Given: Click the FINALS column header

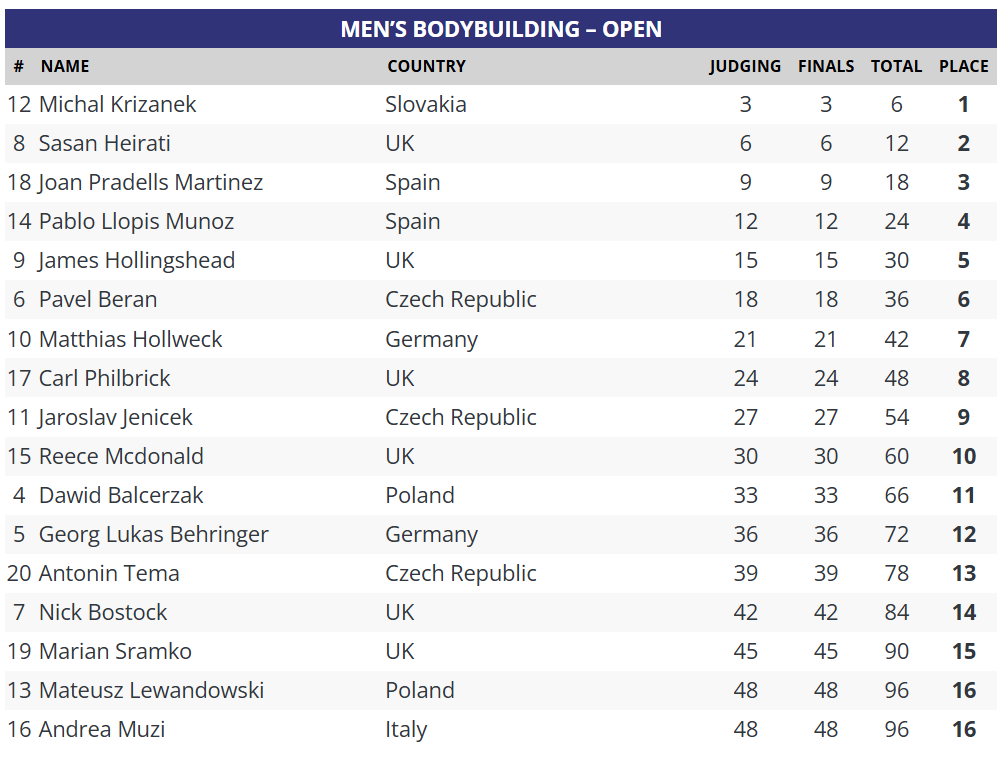Looking at the screenshot, I should 826,66.
